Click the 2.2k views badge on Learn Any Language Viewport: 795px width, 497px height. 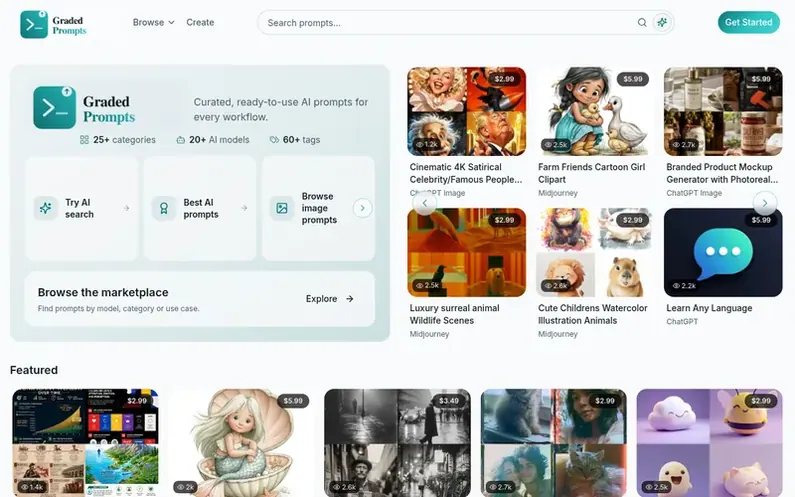click(684, 286)
